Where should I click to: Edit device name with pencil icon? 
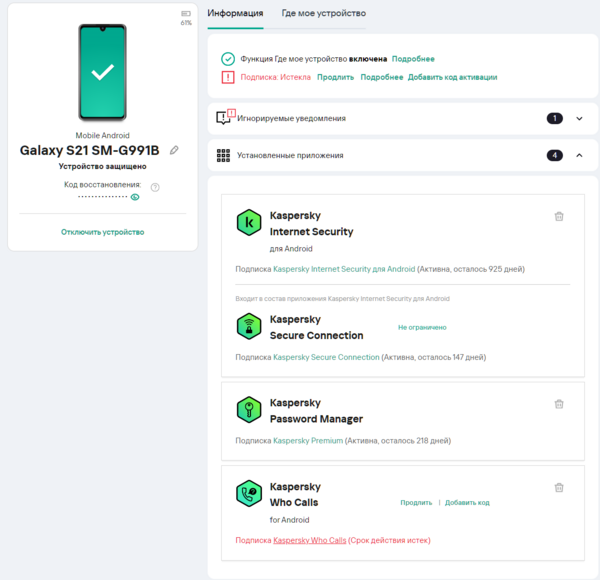click(174, 150)
